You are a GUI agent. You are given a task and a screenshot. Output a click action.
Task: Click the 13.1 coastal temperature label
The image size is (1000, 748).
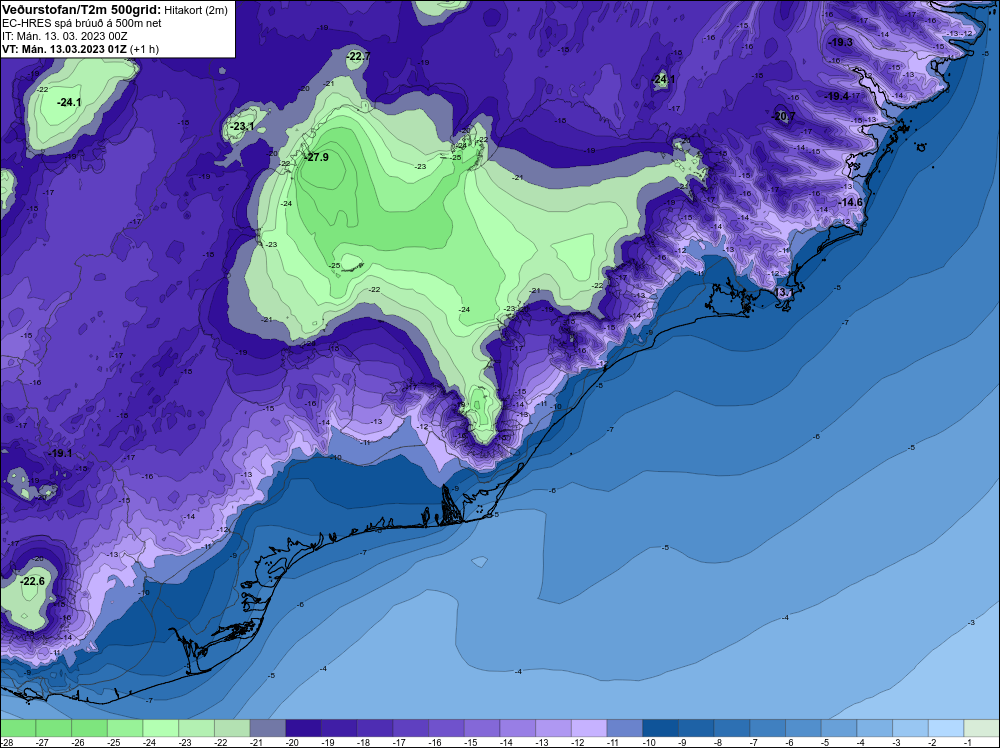[784, 292]
